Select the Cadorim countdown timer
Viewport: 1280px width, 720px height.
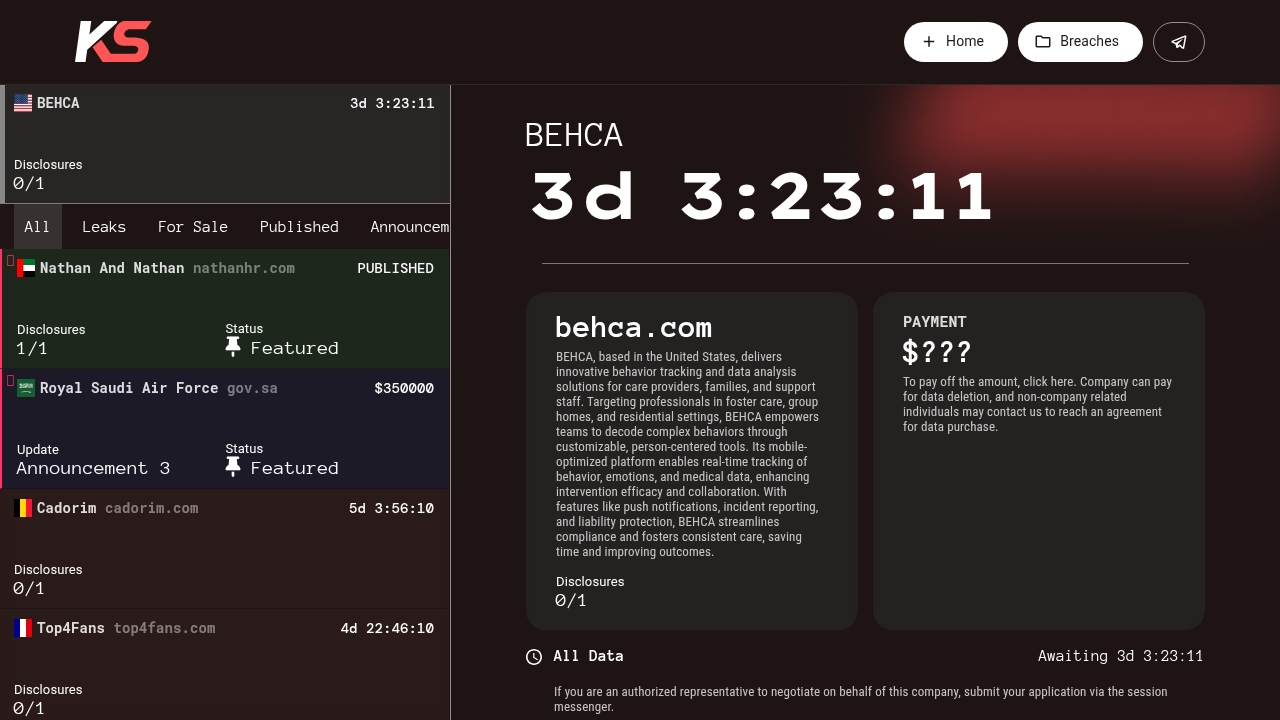coord(391,508)
